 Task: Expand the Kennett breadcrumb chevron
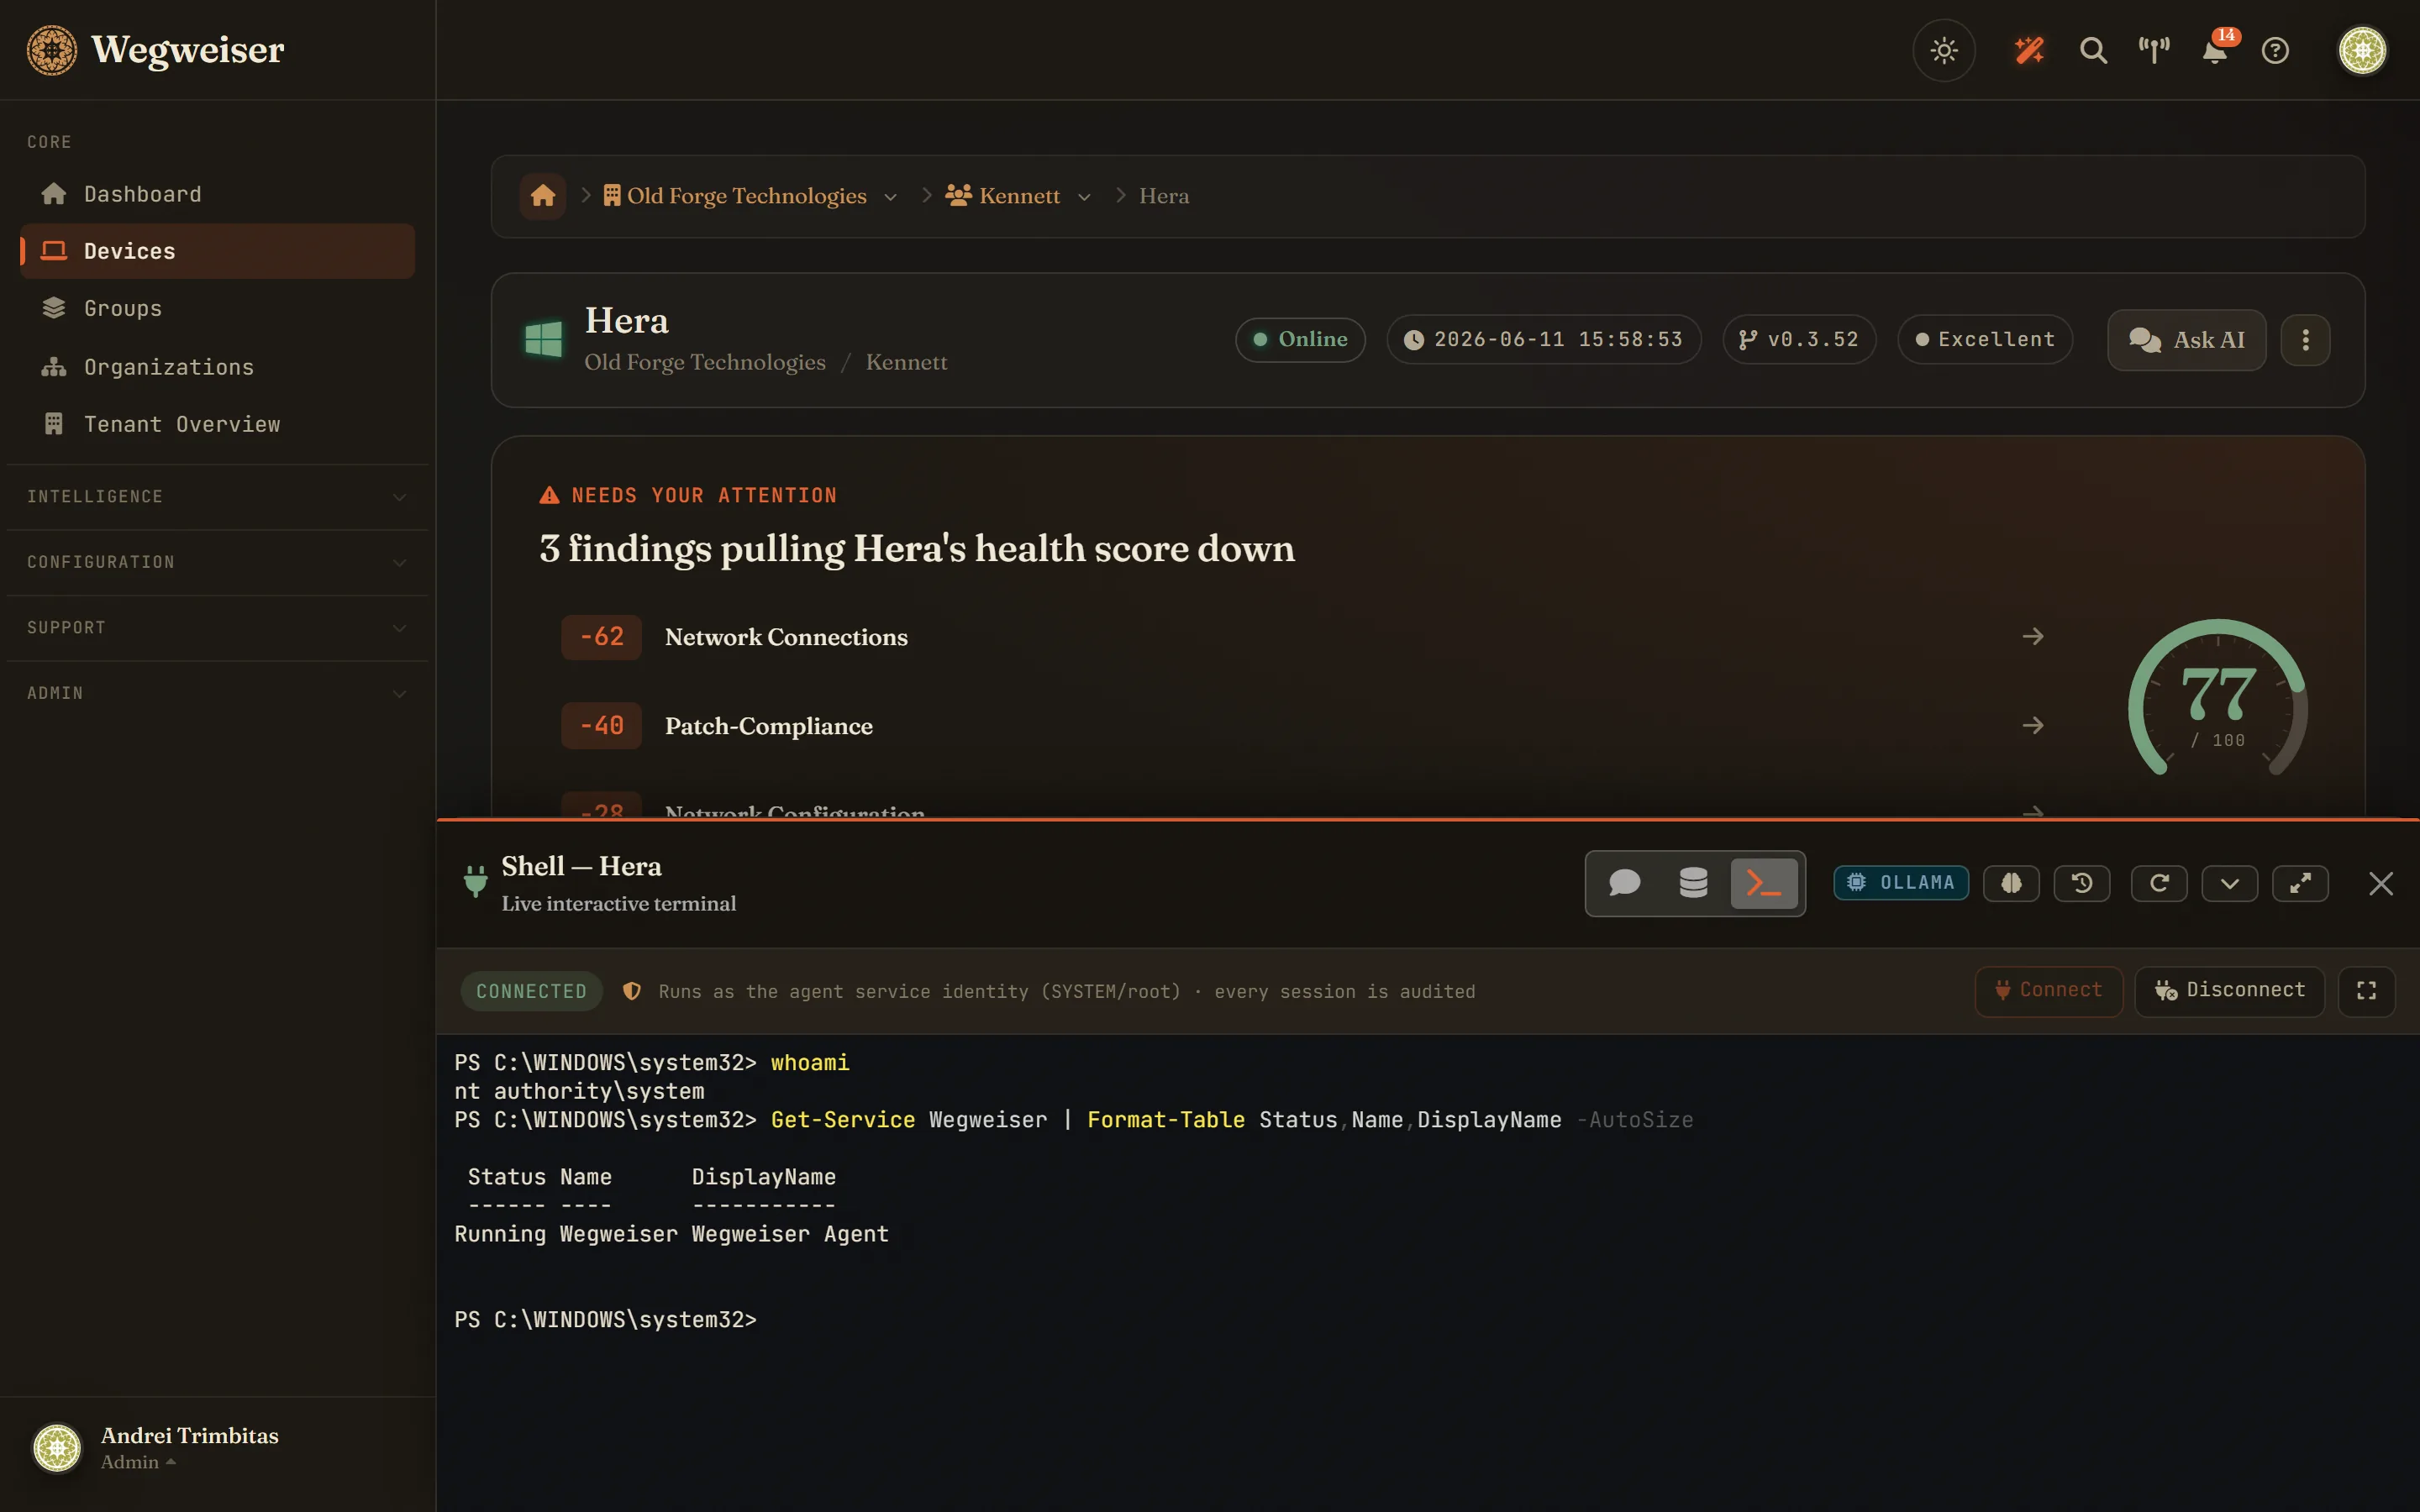[x=1084, y=197]
